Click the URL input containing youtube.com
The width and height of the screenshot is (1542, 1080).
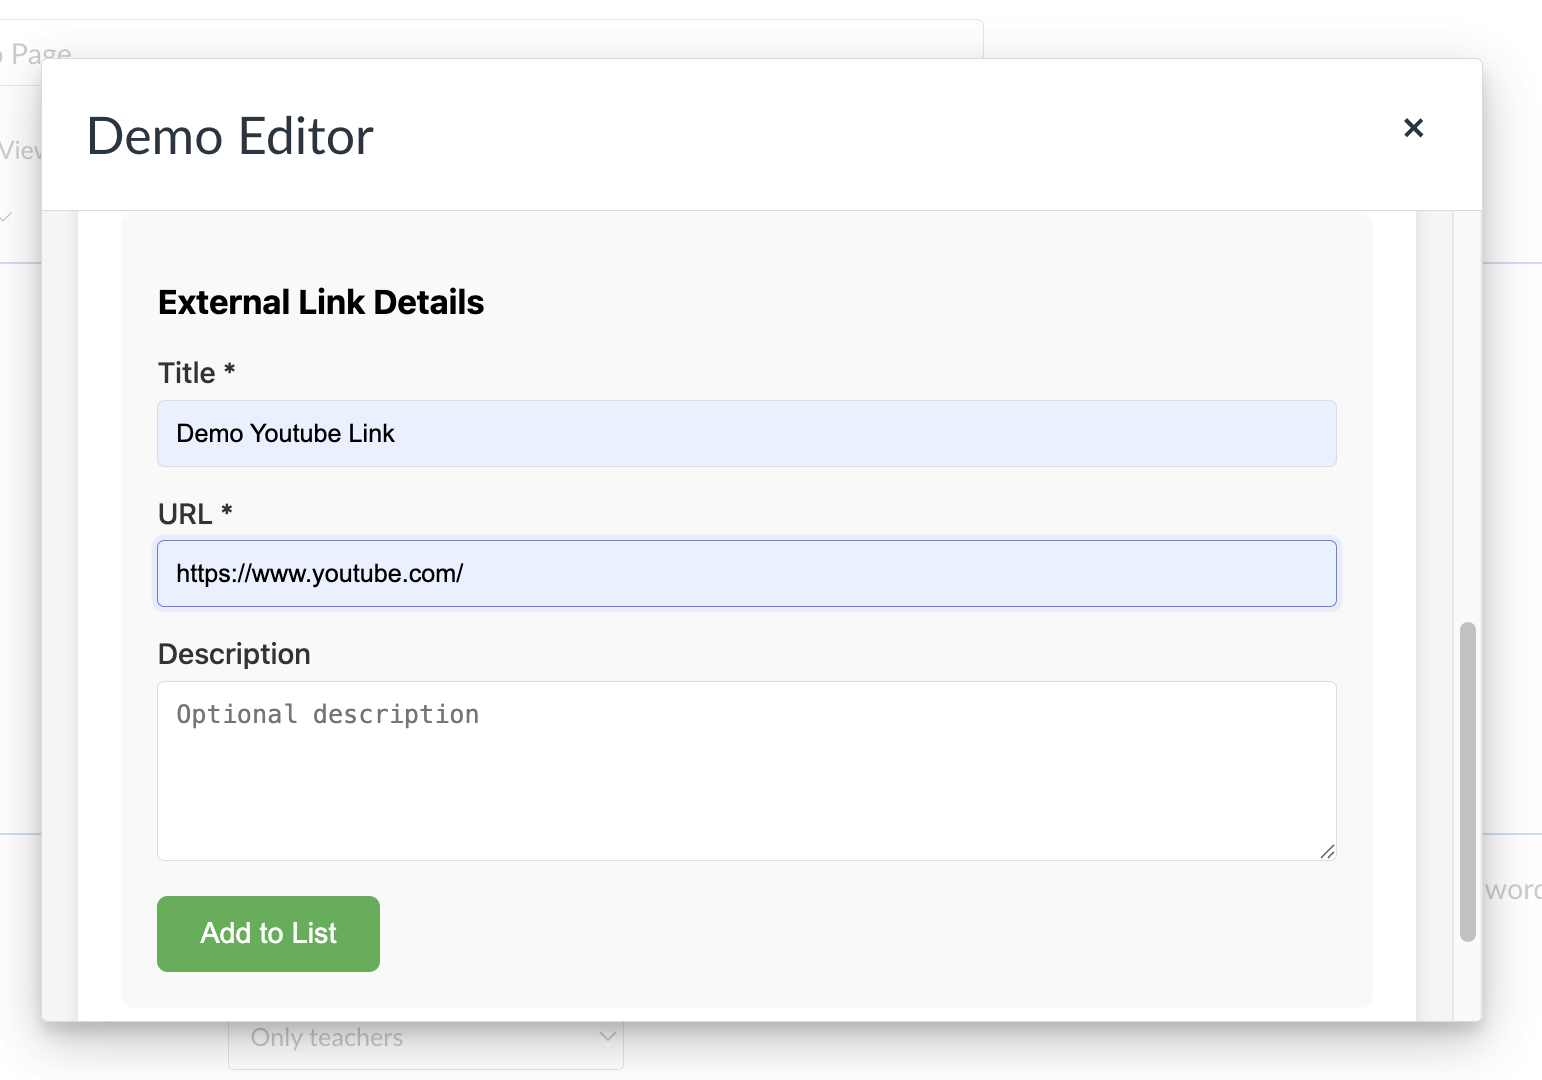[746, 573]
